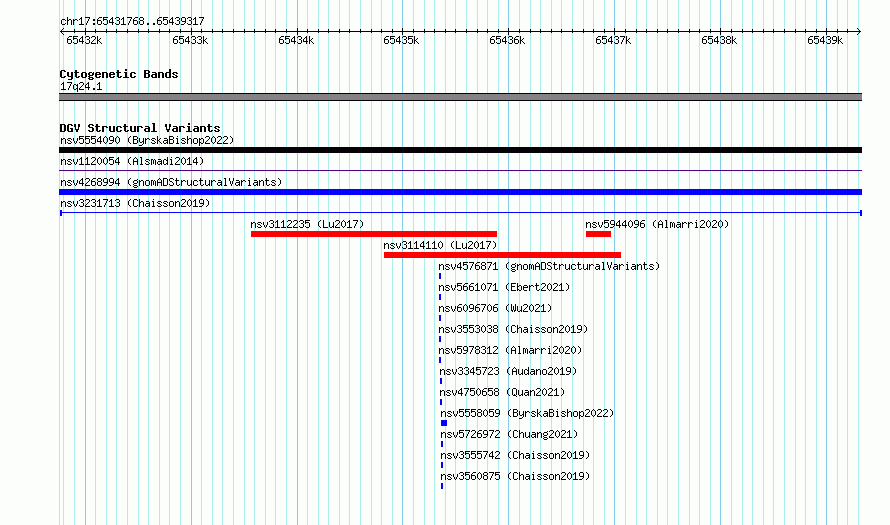The width and height of the screenshot is (890, 525).
Task: Click the 65438k ruler label
Action: tap(719, 40)
